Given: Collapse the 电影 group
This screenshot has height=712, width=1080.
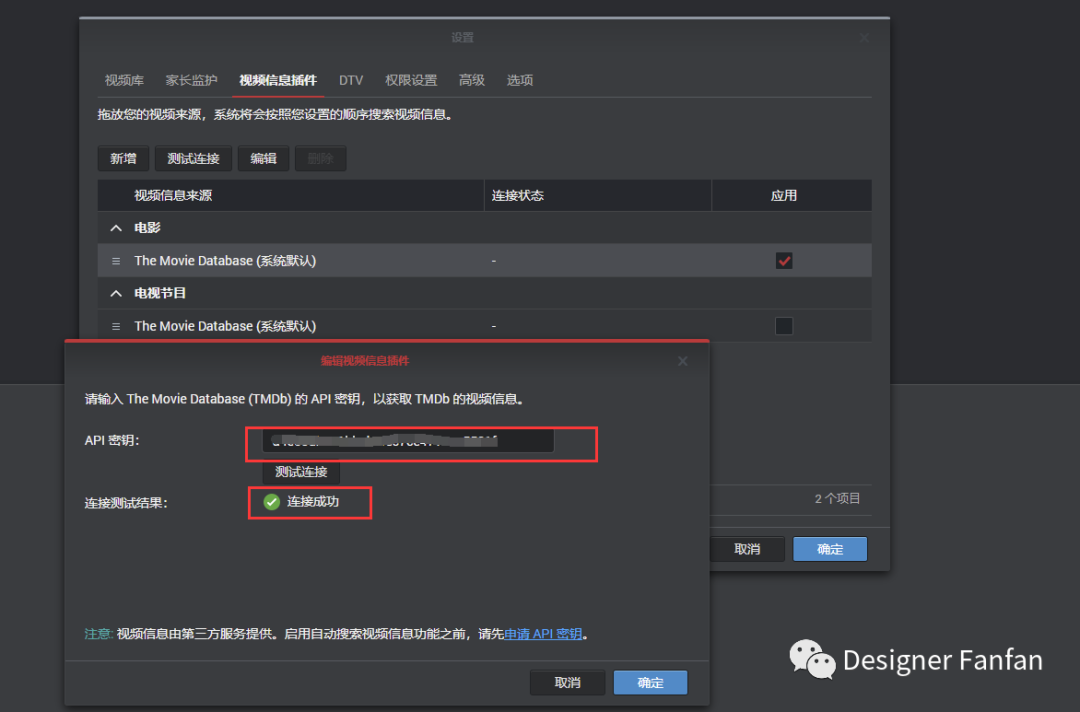Looking at the screenshot, I should pyautogui.click(x=116, y=228).
